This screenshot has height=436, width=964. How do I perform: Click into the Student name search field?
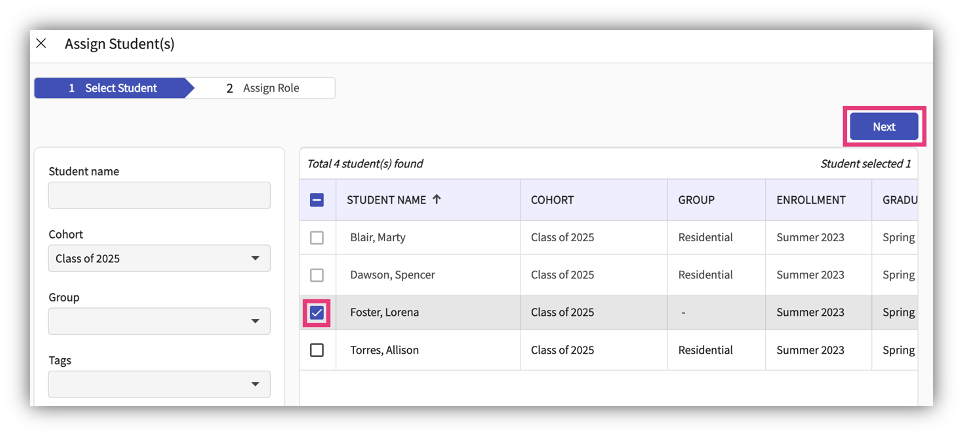coord(159,195)
